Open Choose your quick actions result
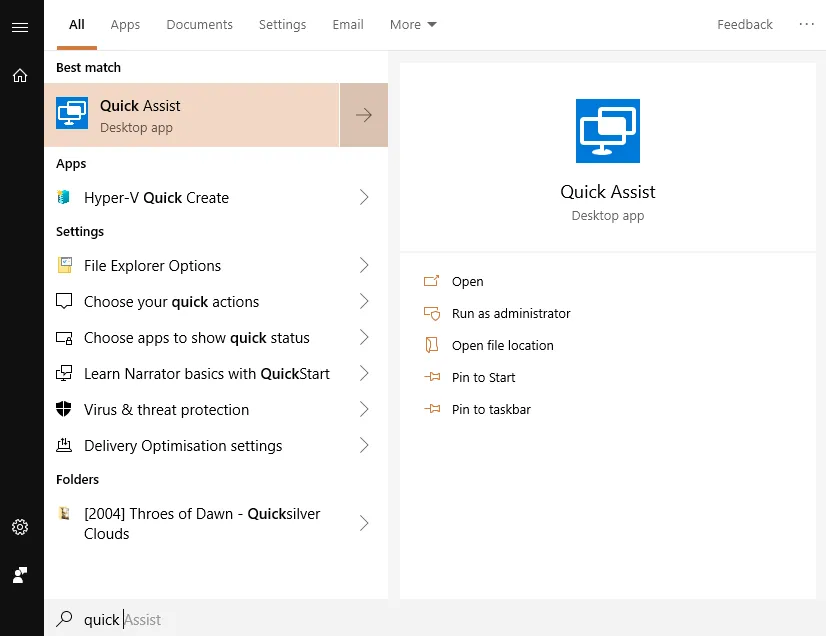This screenshot has height=636, width=826. pyautogui.click(x=216, y=301)
